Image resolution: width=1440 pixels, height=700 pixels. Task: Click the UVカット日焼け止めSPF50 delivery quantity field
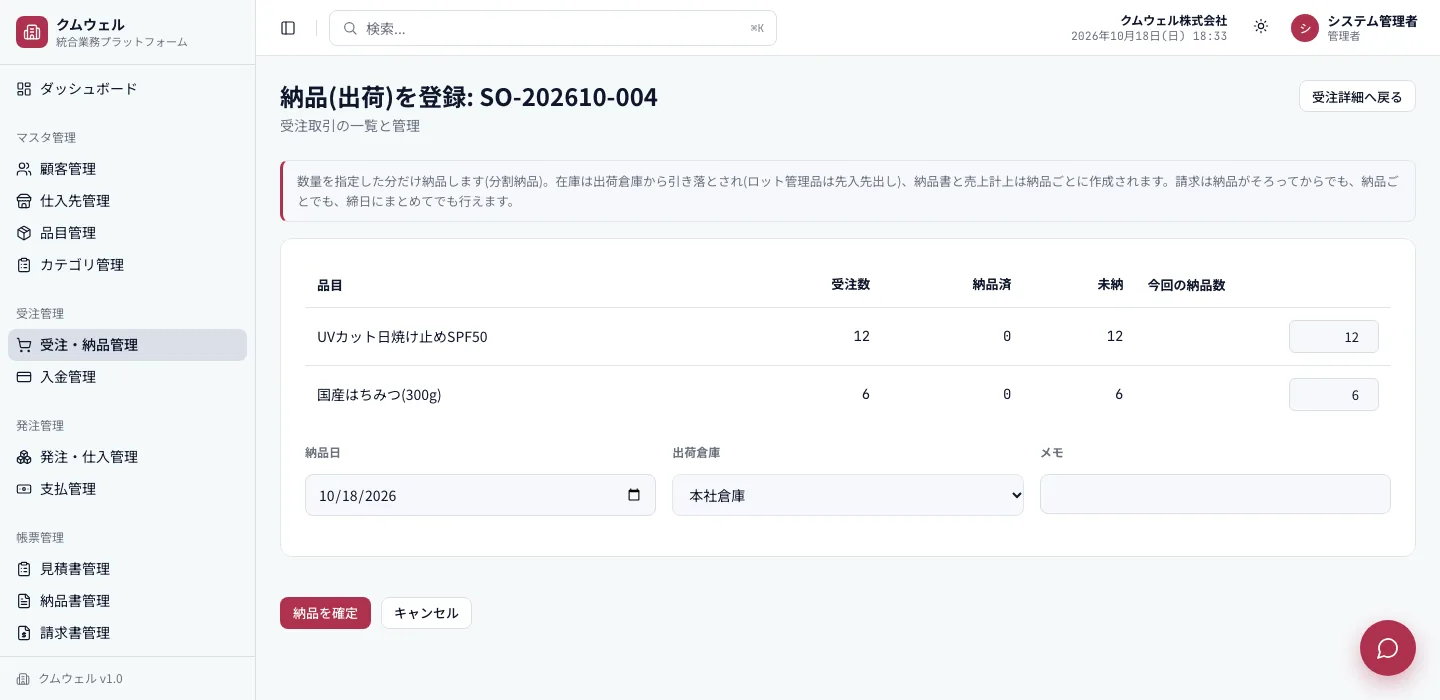tap(1334, 337)
